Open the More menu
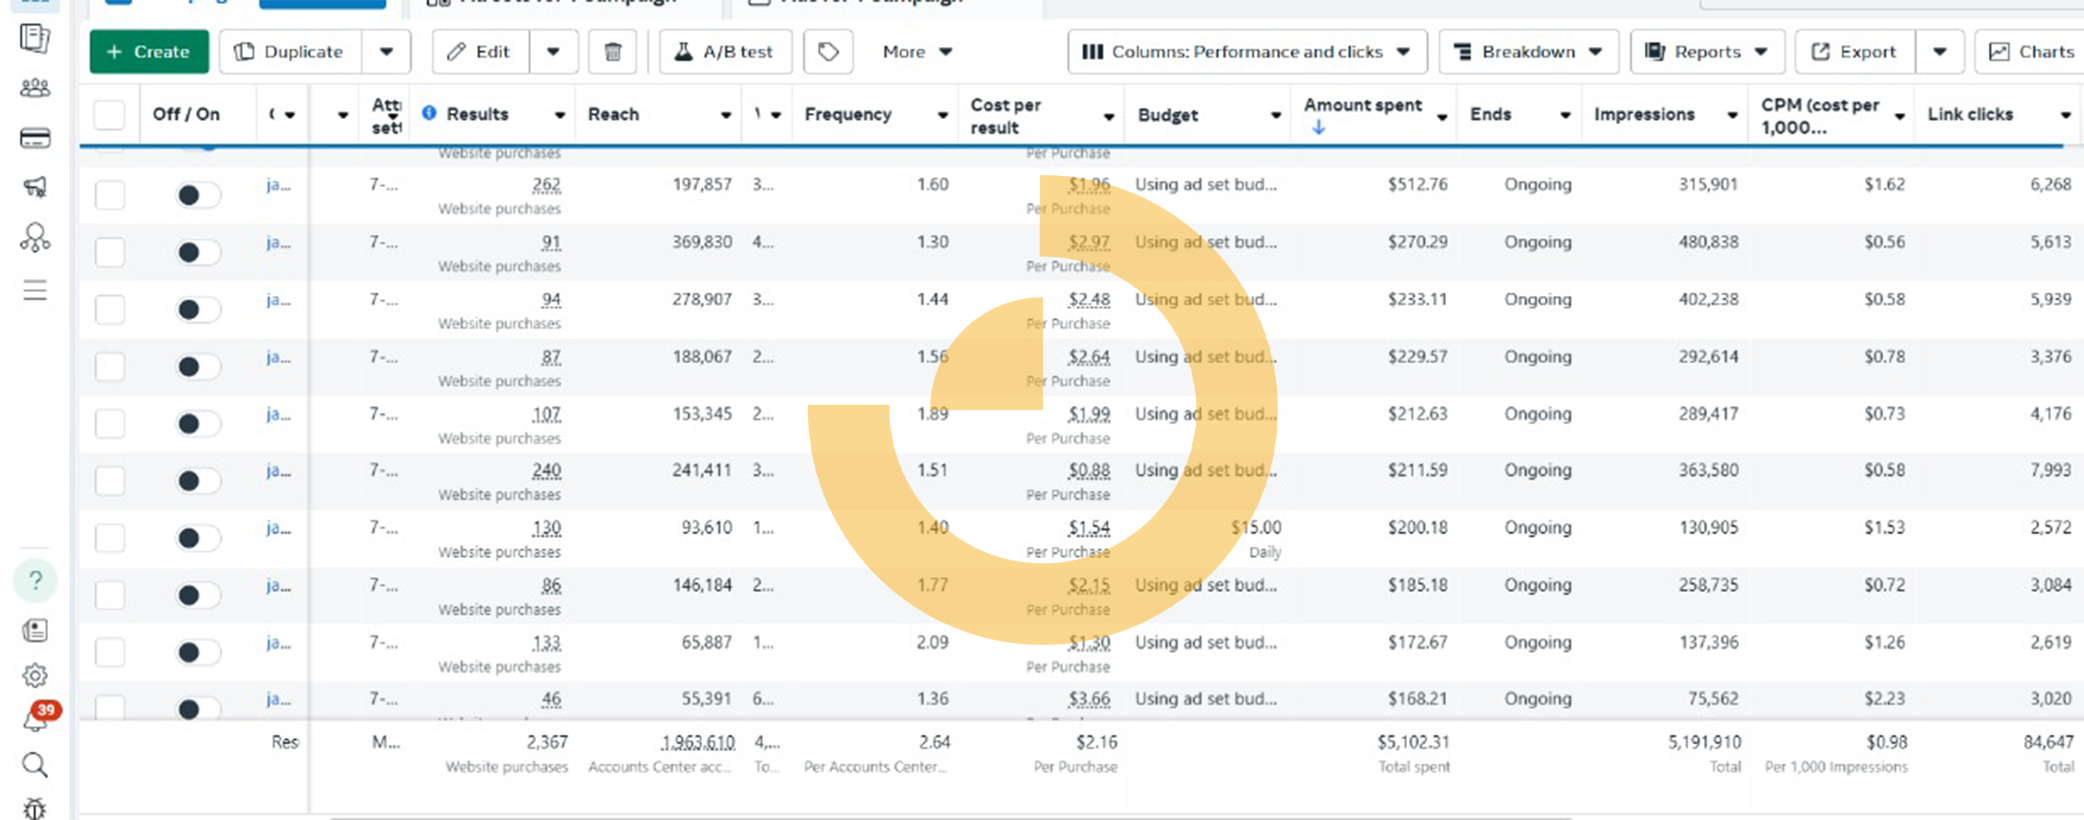 tap(917, 52)
